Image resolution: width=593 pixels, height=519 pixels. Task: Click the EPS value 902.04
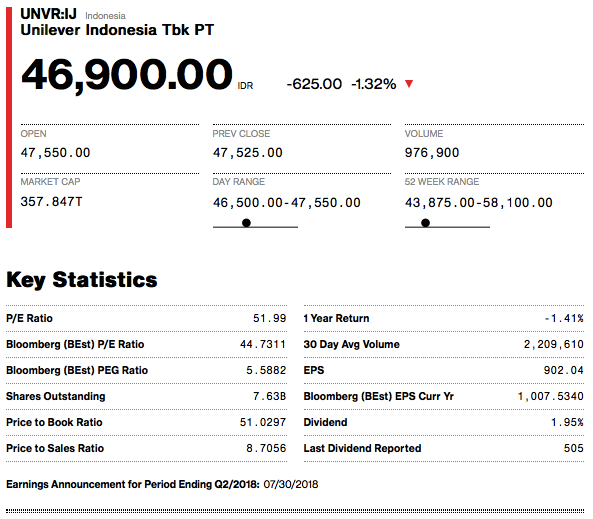(x=564, y=370)
